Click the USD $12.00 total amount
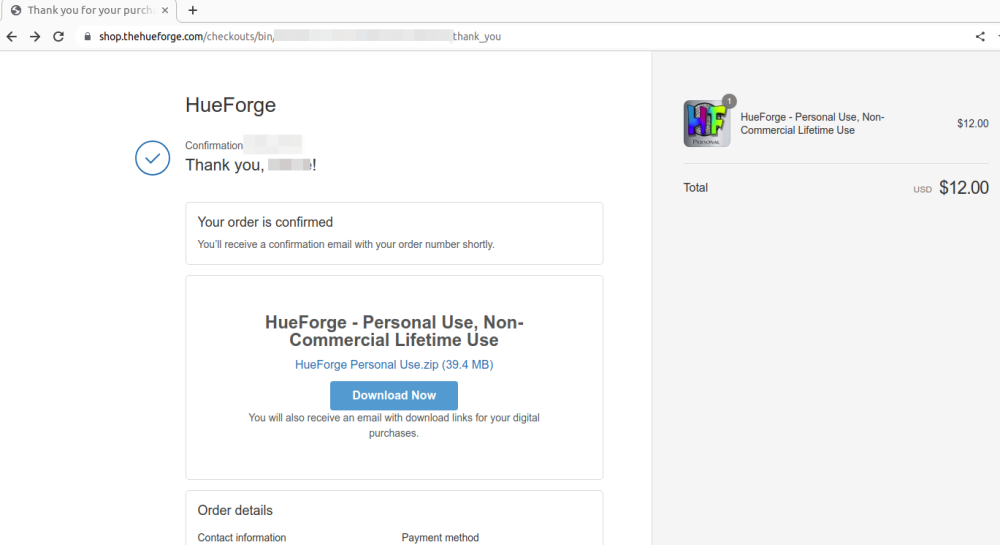This screenshot has width=1000, height=545. pyautogui.click(x=951, y=188)
